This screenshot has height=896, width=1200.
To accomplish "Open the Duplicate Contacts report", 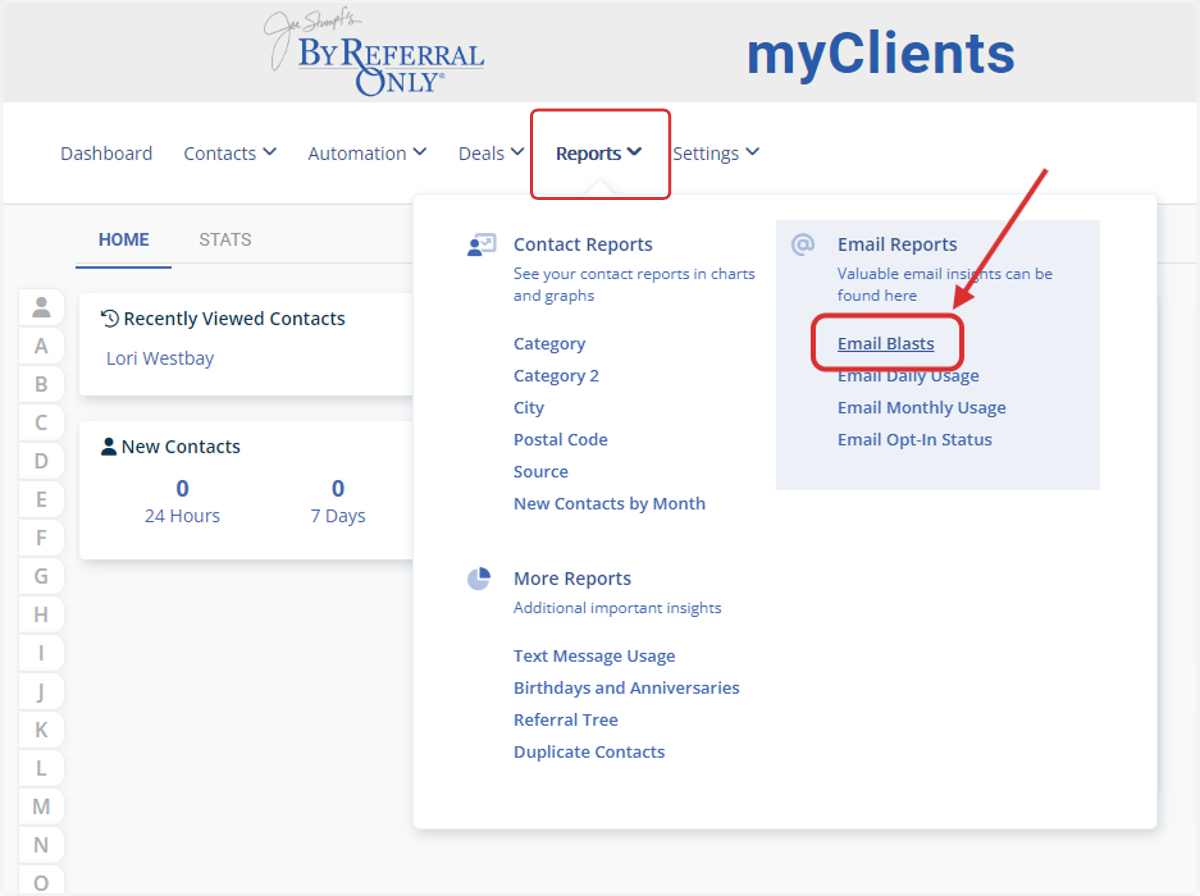I will pyautogui.click(x=589, y=752).
